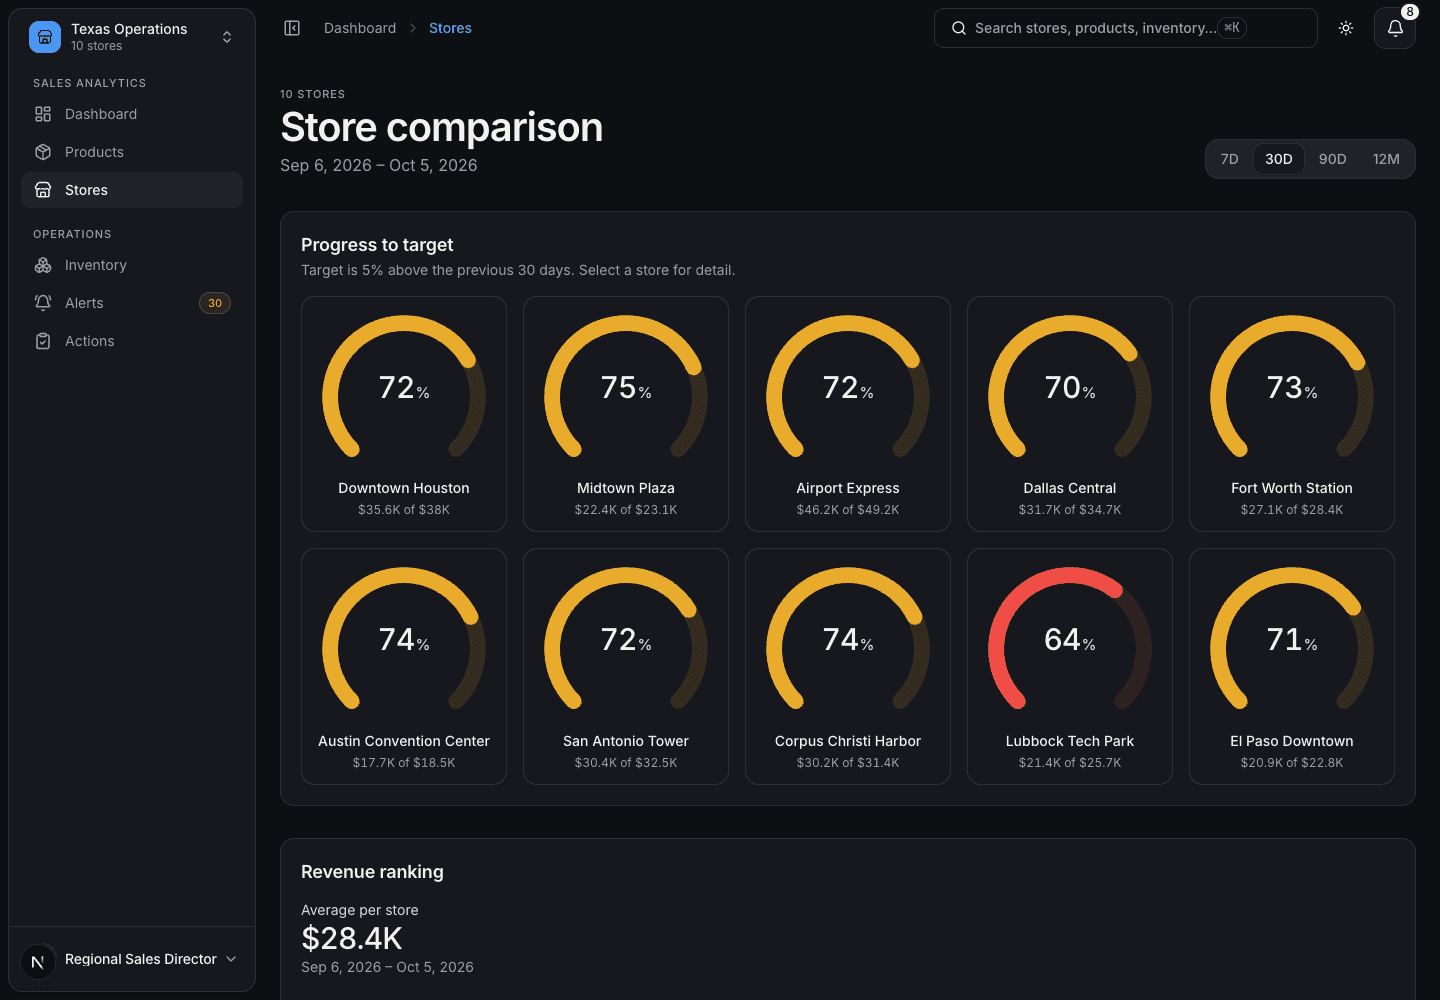Click the Actions clipboard icon
The width and height of the screenshot is (1440, 1000).
tap(43, 341)
